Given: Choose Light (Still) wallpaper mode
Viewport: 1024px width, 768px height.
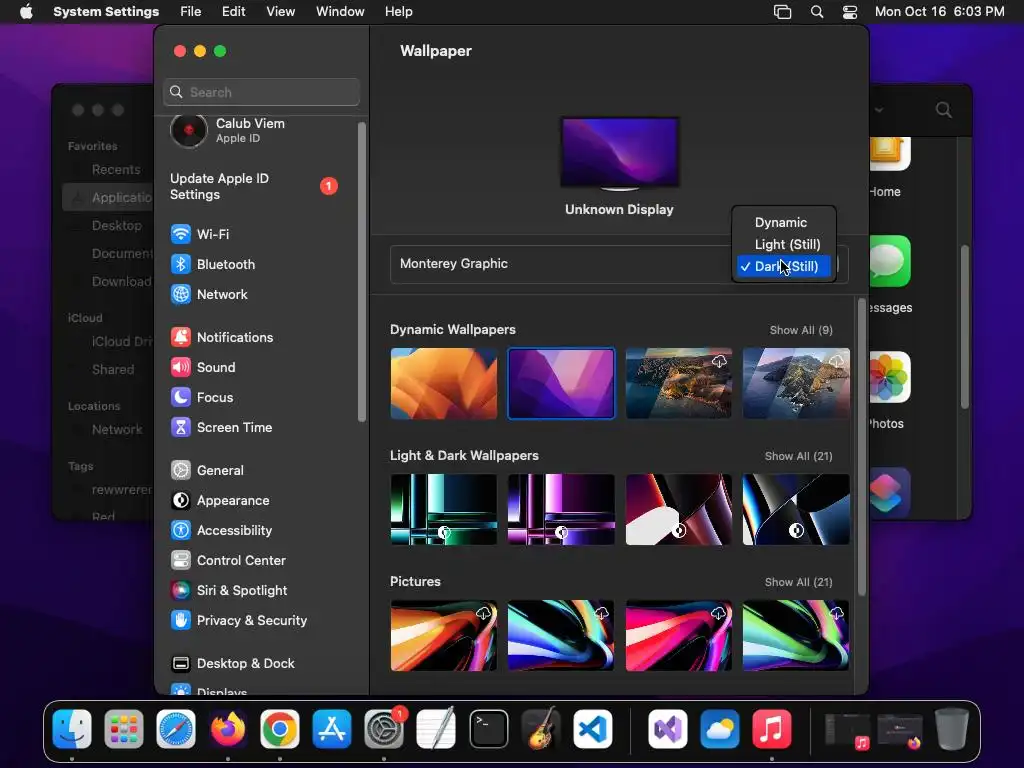Looking at the screenshot, I should tap(784, 244).
